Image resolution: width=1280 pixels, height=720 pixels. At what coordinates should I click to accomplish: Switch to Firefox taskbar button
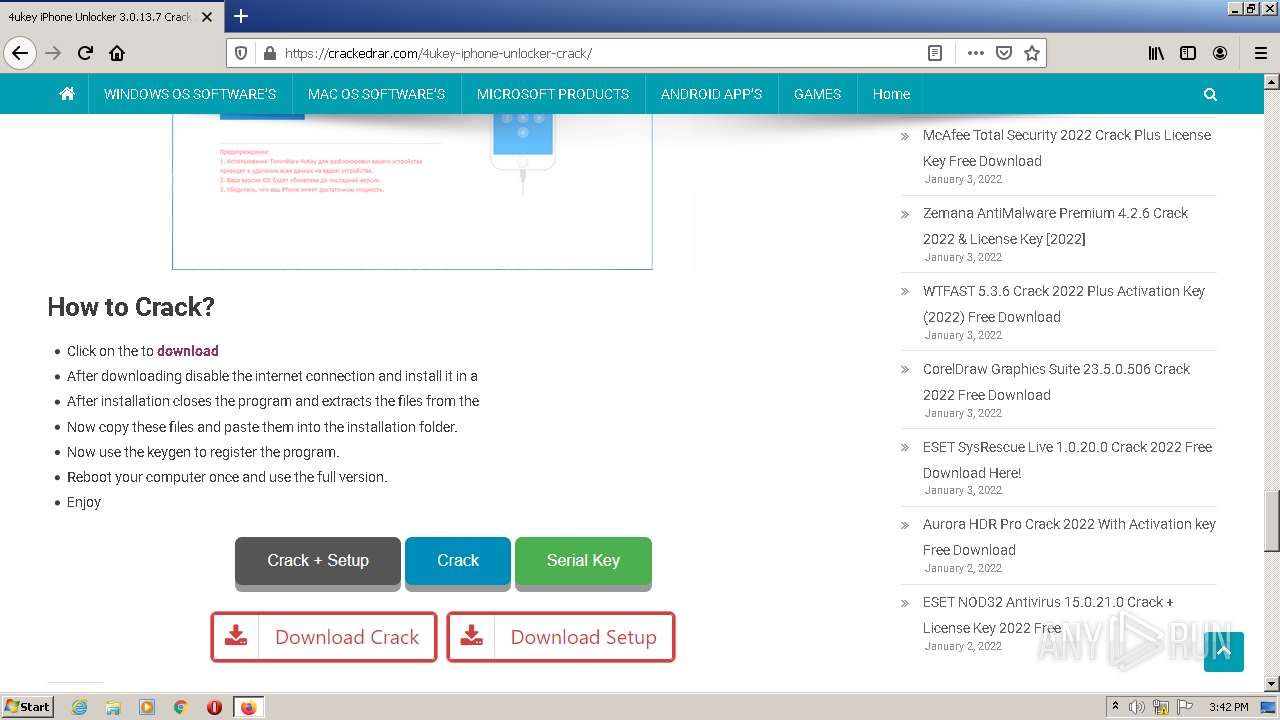tap(248, 707)
